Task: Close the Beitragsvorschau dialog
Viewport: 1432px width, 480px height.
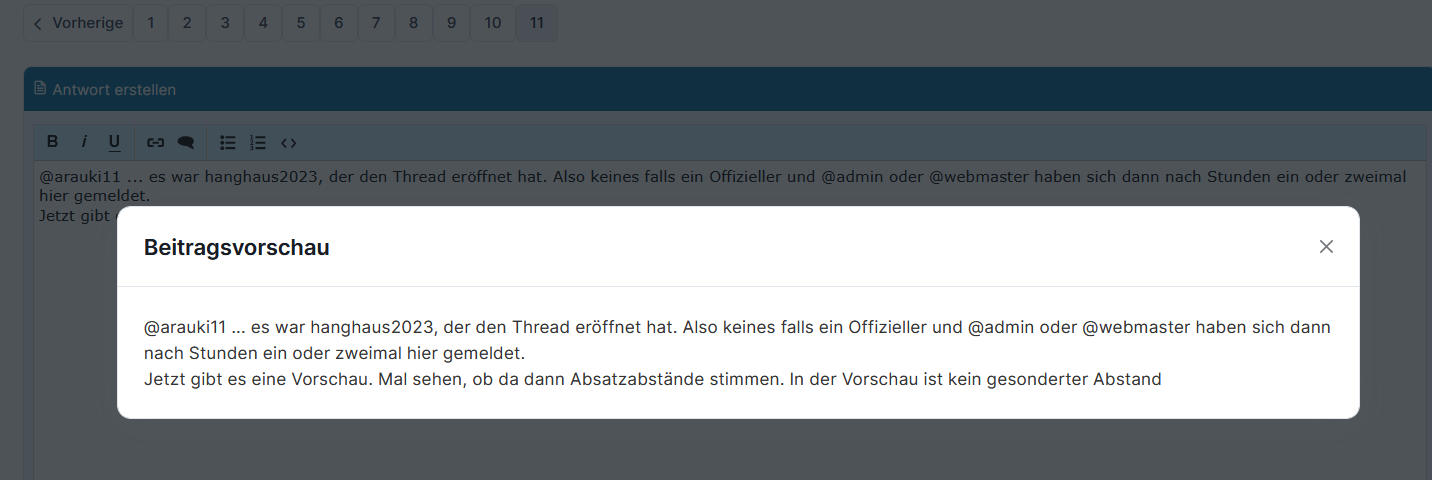Action: [1326, 247]
